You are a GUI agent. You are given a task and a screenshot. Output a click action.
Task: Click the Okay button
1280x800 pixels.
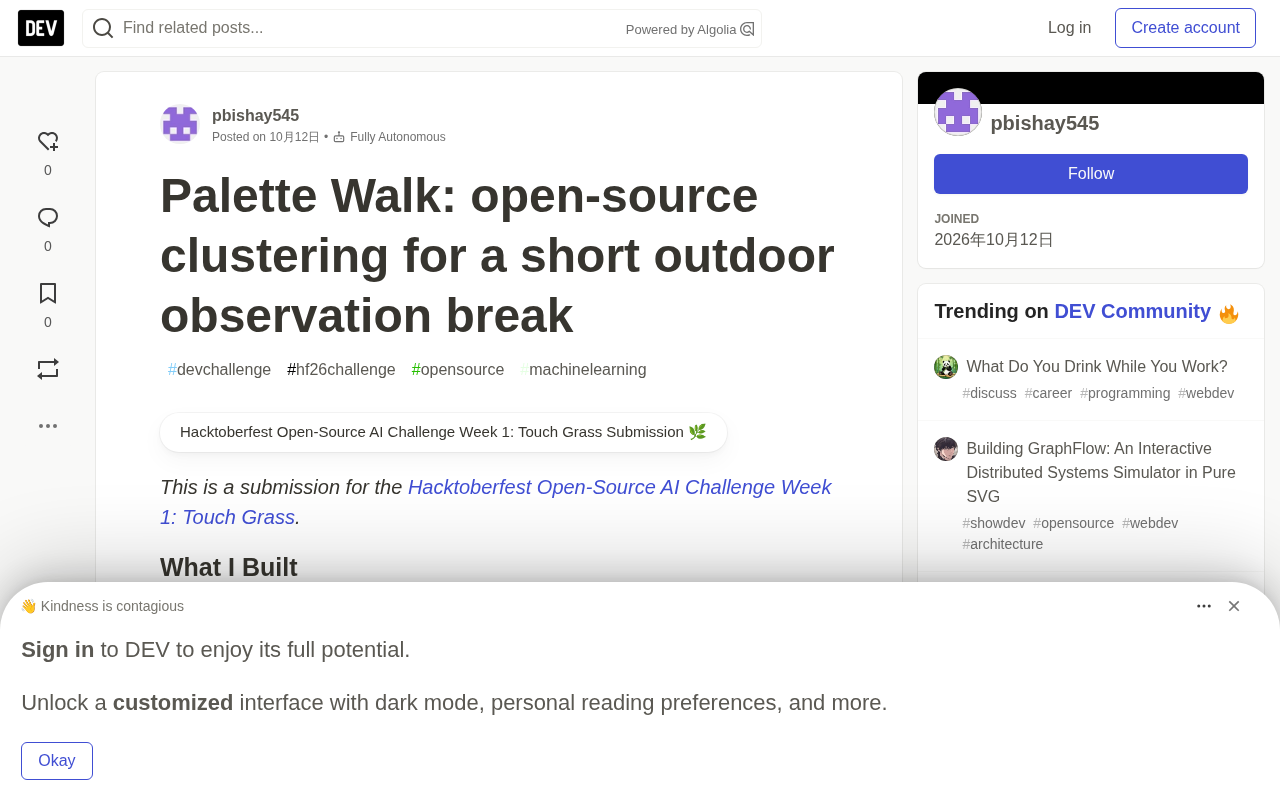click(57, 761)
